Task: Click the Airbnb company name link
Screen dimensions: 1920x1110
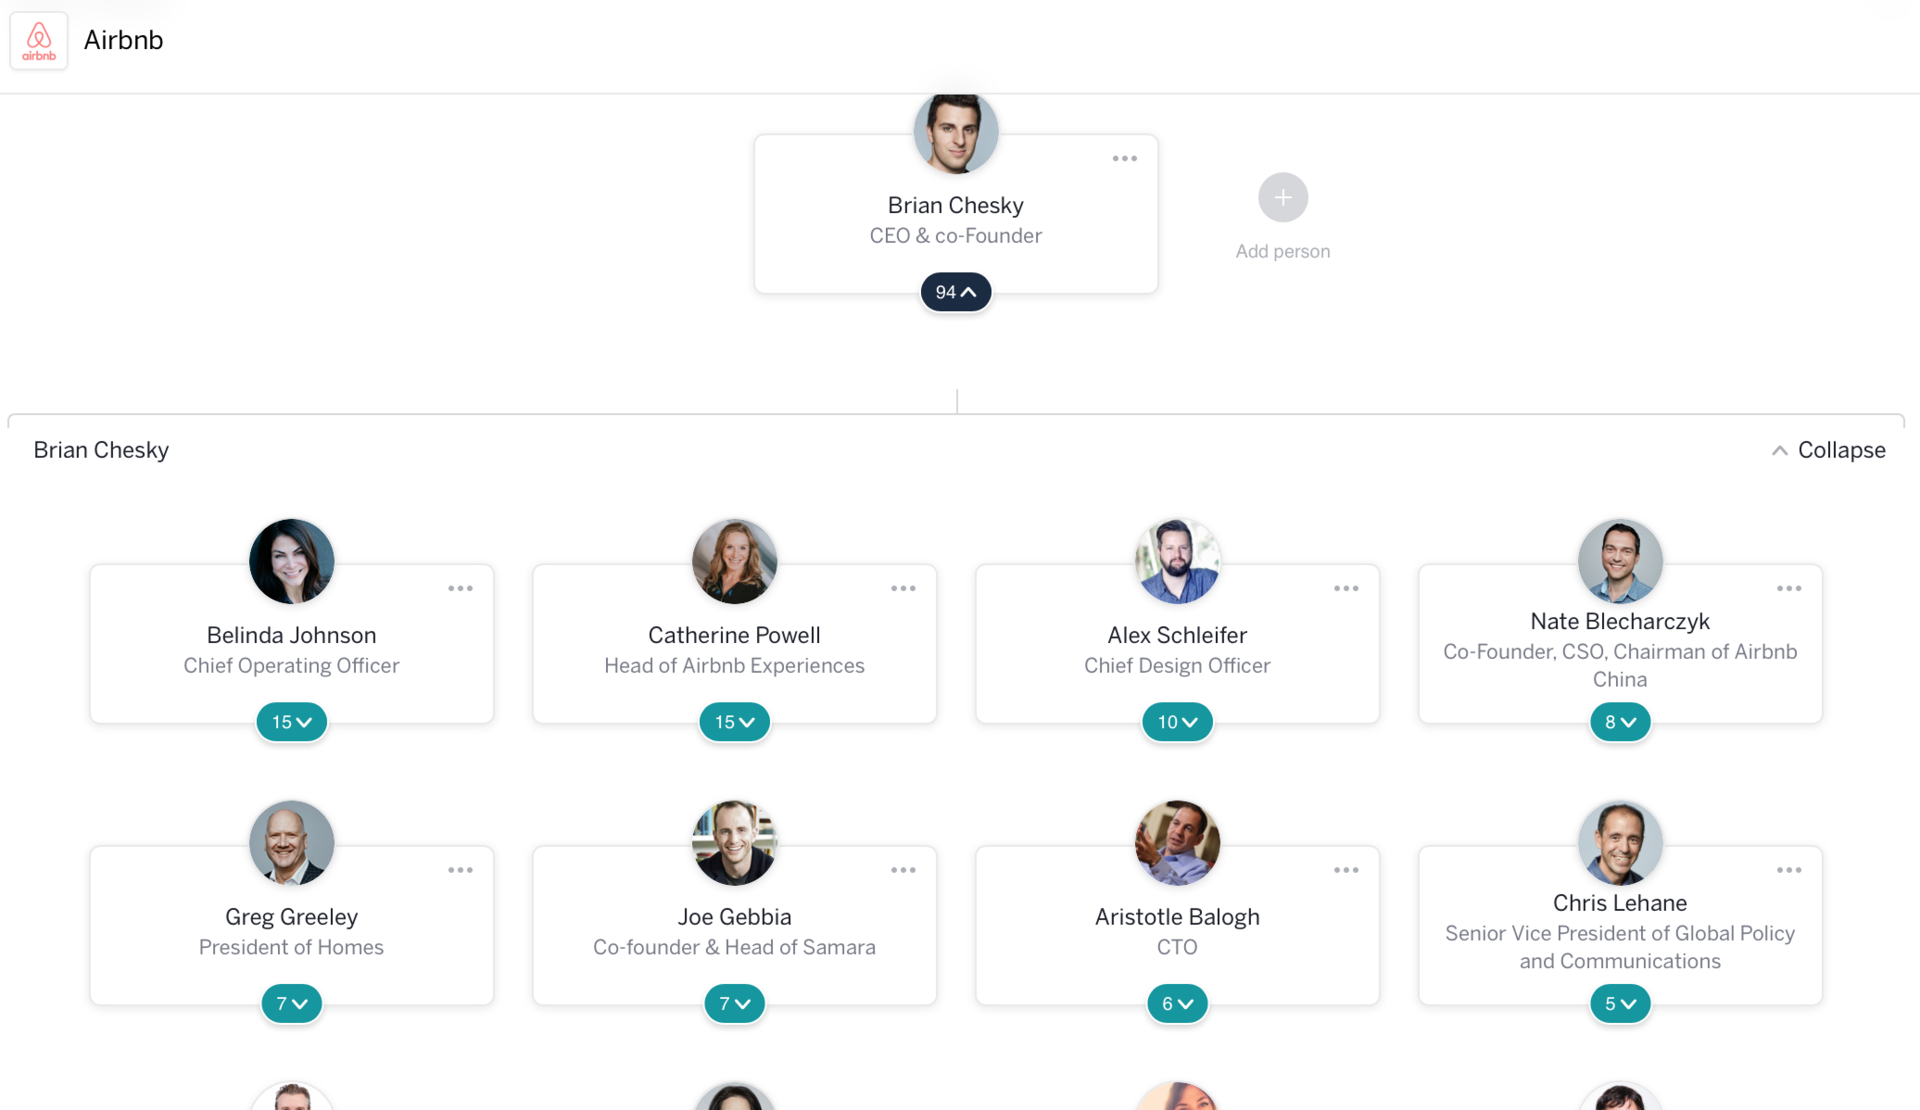Action: 123,40
